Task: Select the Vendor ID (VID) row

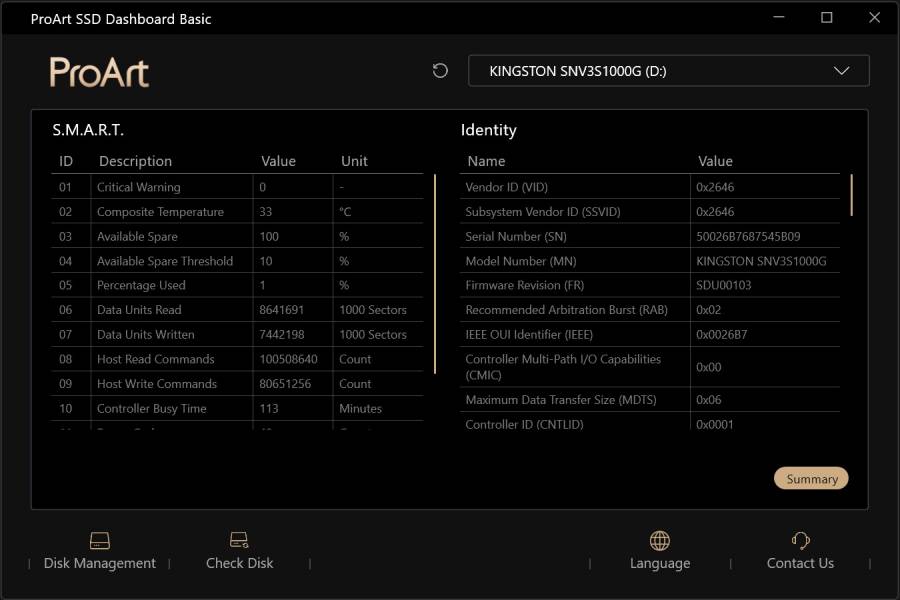Action: (650, 187)
